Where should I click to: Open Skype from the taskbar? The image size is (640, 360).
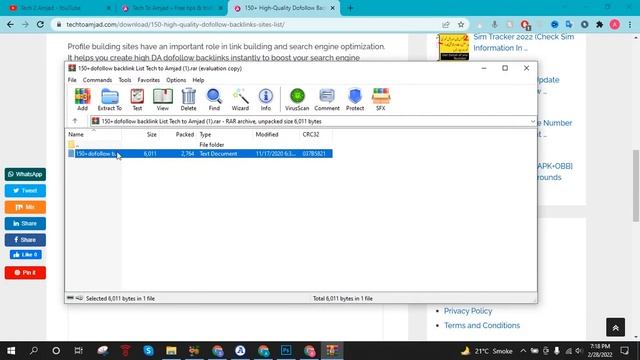(148, 351)
